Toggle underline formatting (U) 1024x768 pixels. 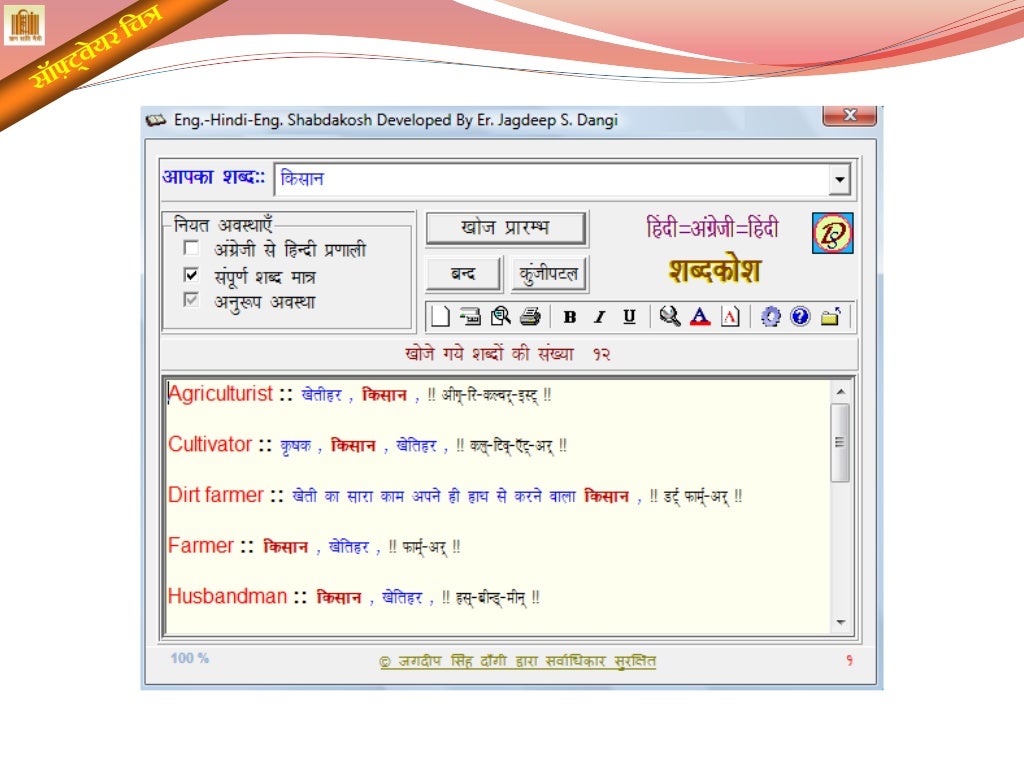(x=629, y=317)
